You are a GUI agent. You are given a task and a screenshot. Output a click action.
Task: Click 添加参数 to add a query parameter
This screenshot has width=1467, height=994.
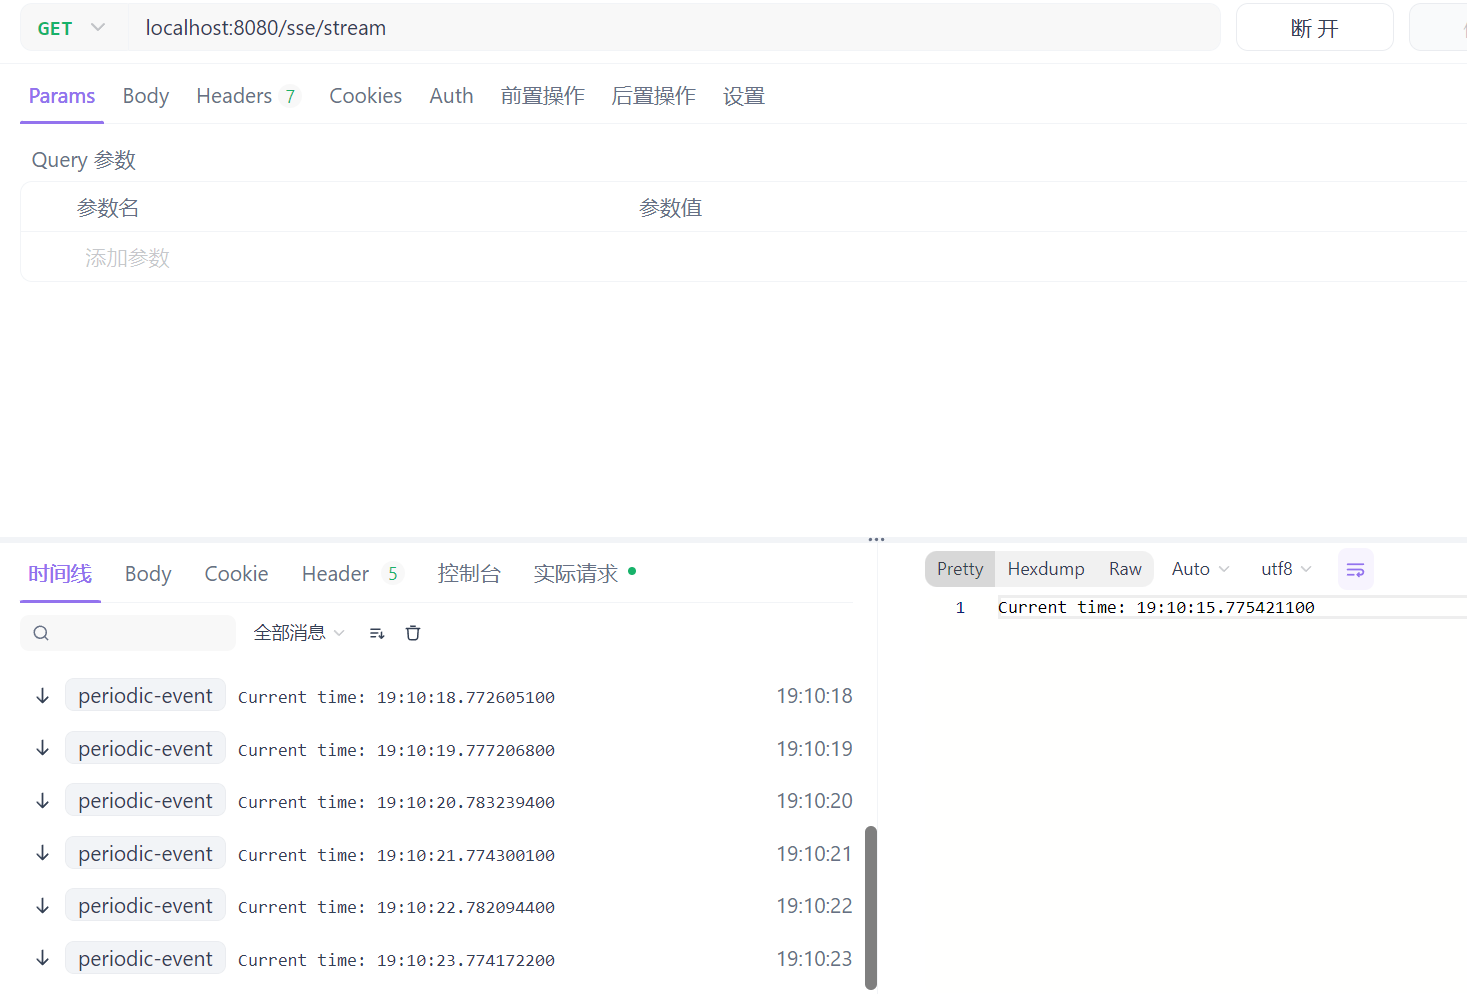[x=127, y=257]
